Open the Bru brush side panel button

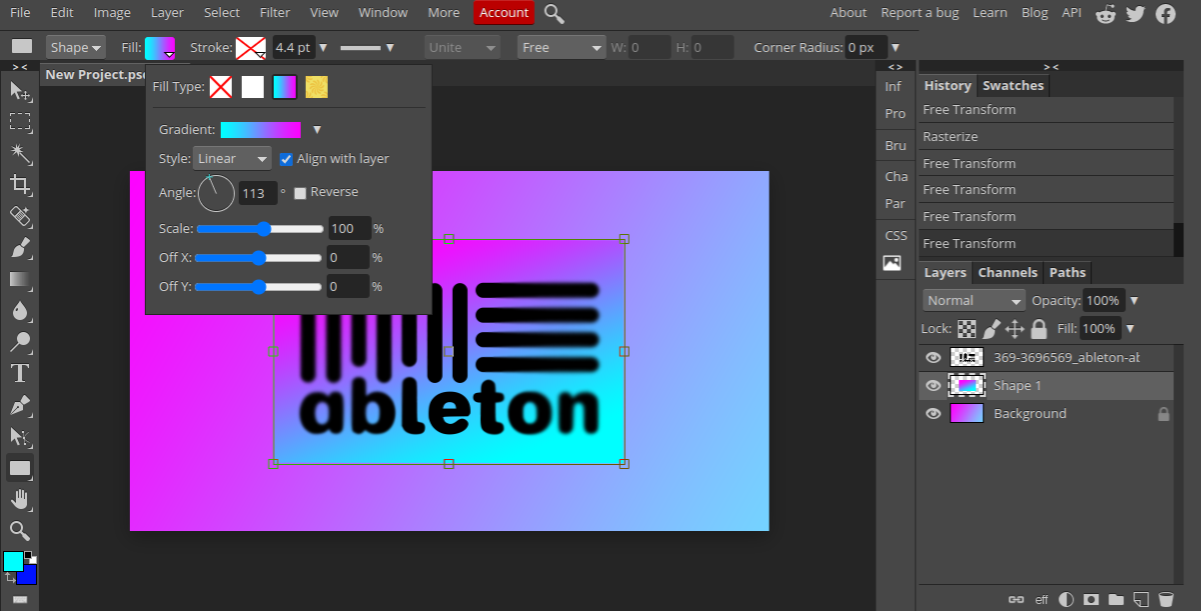click(x=896, y=145)
